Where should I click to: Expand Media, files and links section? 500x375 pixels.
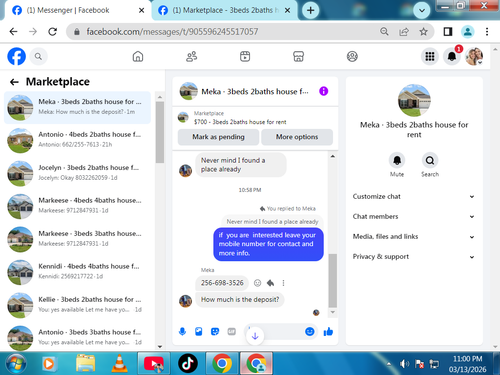pos(413,237)
